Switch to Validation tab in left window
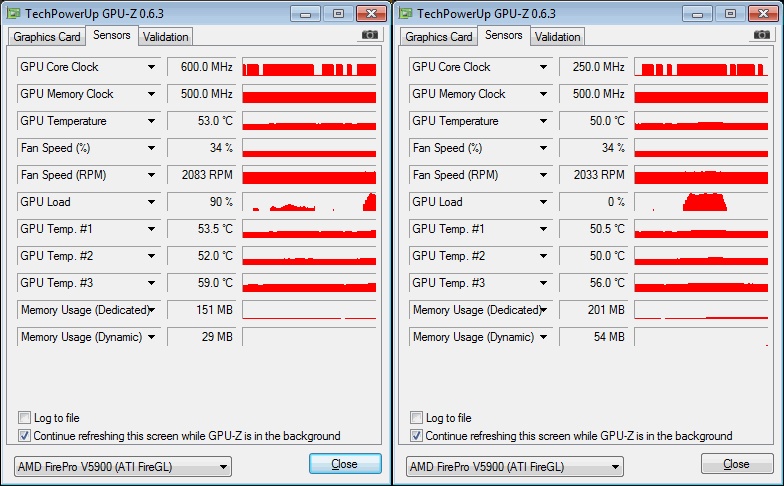The width and height of the screenshot is (784, 486). (x=166, y=37)
